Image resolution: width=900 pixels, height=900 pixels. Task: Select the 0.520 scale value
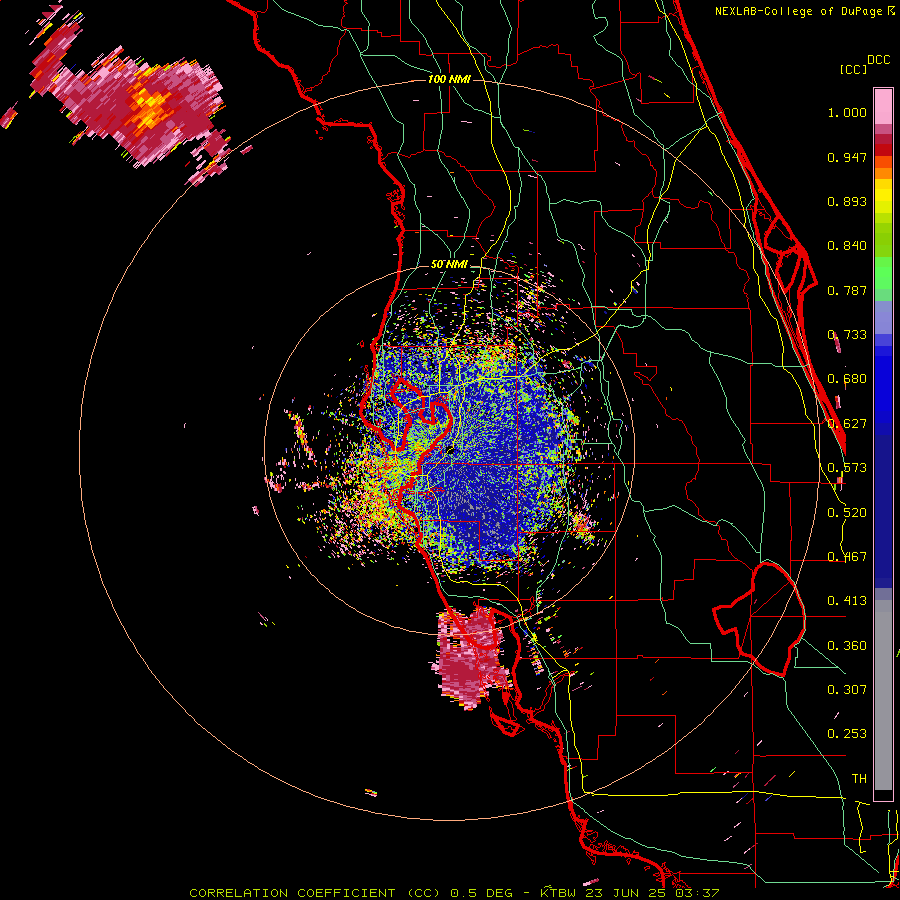(847, 513)
